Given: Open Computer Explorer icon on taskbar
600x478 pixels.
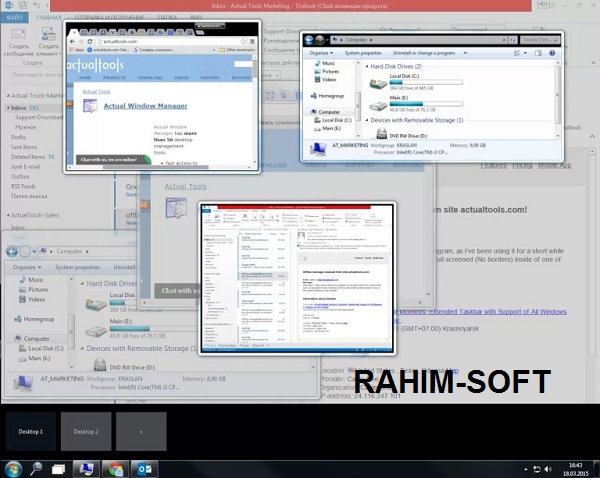Looking at the screenshot, I should (86, 469).
